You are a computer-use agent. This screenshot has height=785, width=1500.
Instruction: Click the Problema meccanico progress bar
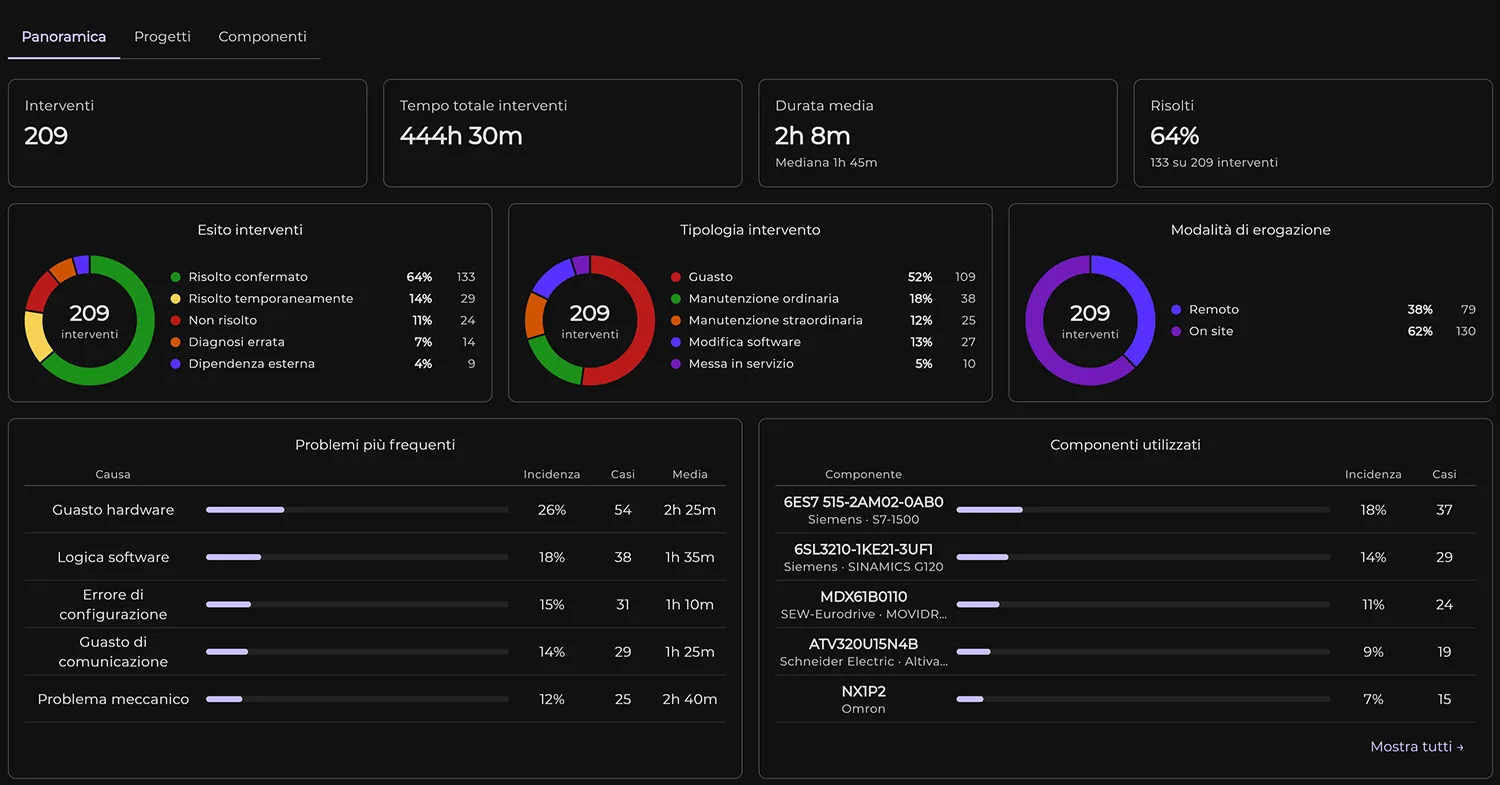click(357, 699)
